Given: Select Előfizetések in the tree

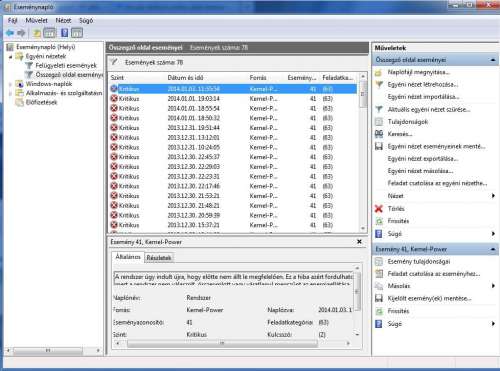Looking at the screenshot, I should tap(42, 102).
